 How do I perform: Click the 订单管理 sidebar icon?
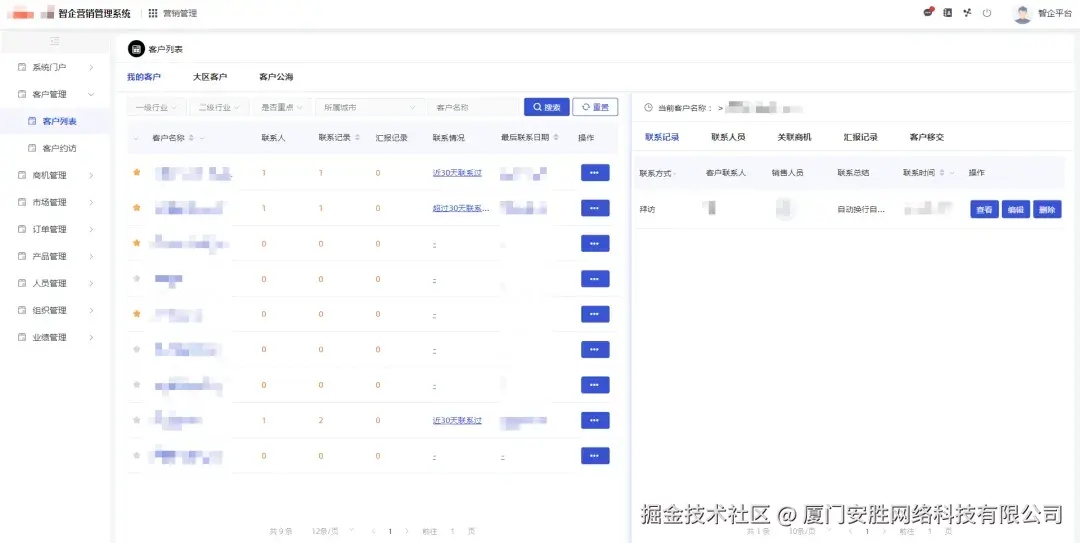coord(21,229)
